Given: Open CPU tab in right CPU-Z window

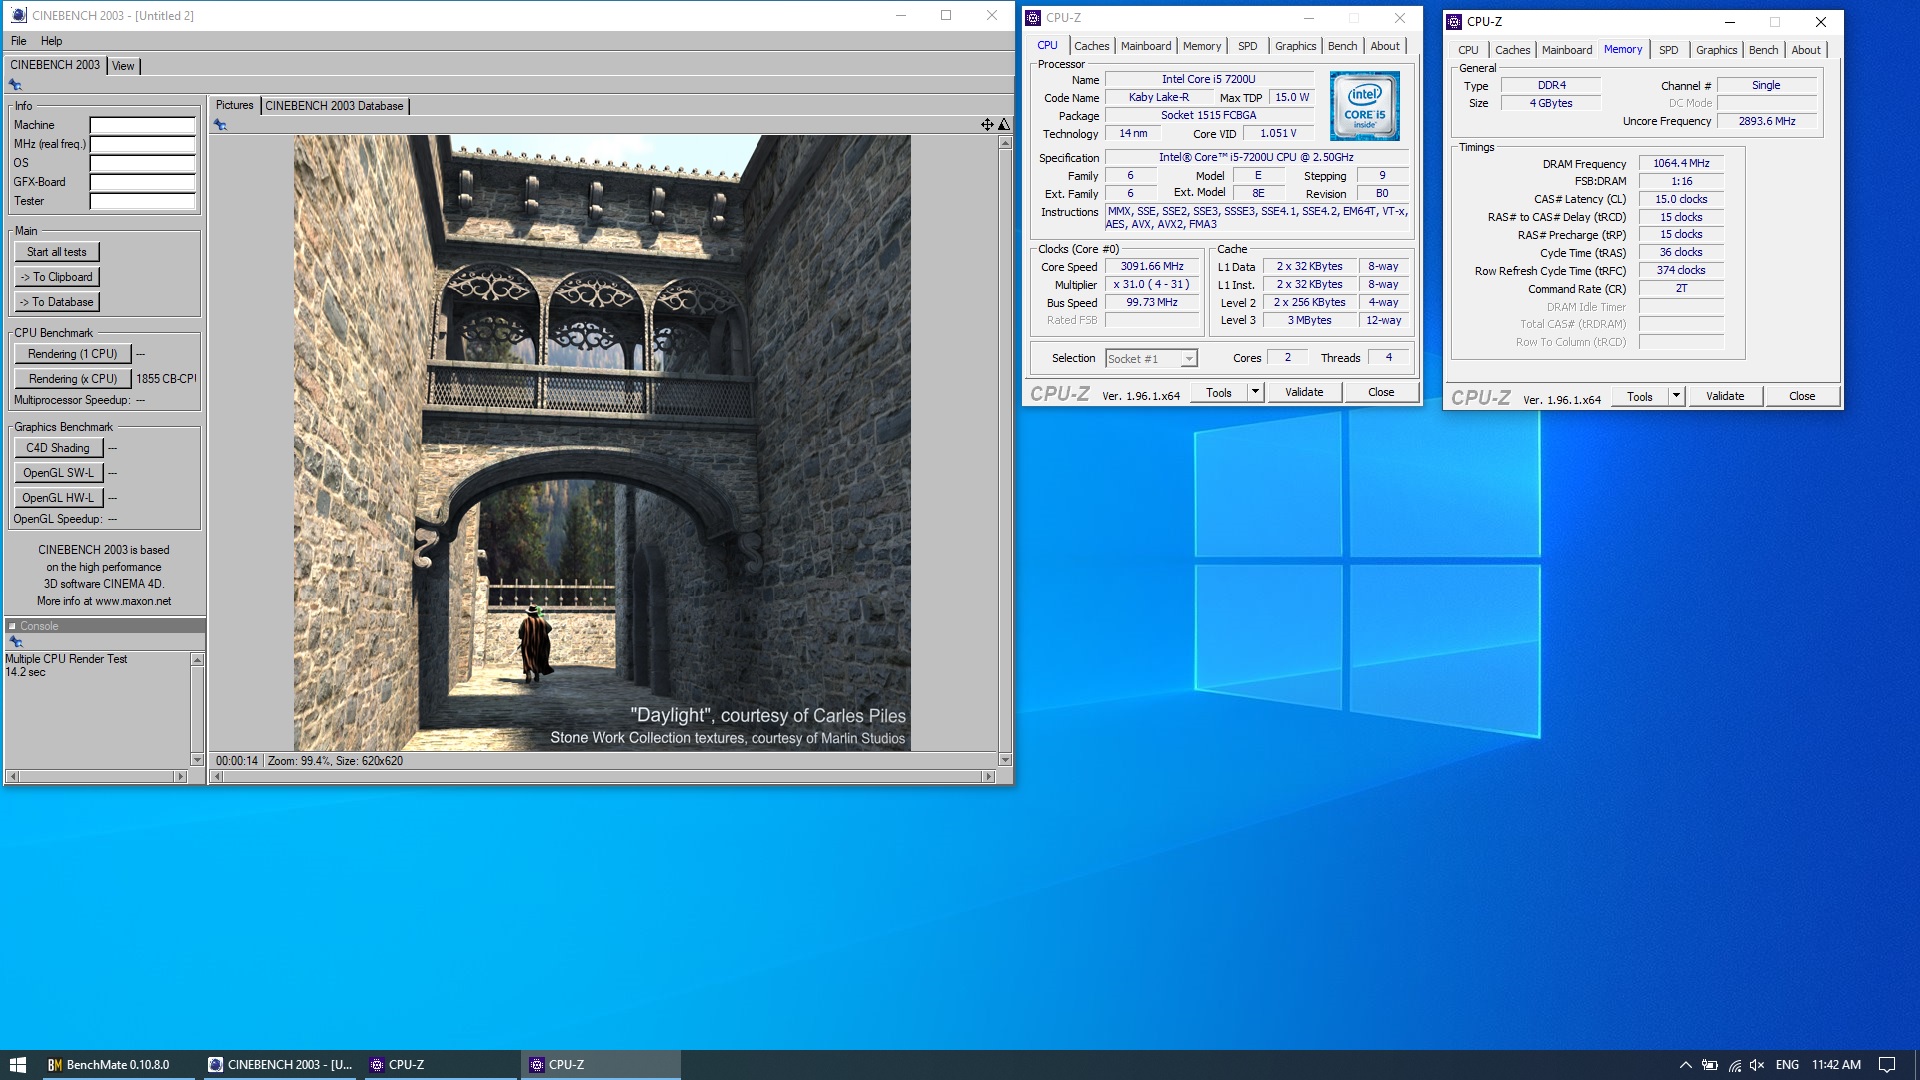Looking at the screenshot, I should [1468, 50].
